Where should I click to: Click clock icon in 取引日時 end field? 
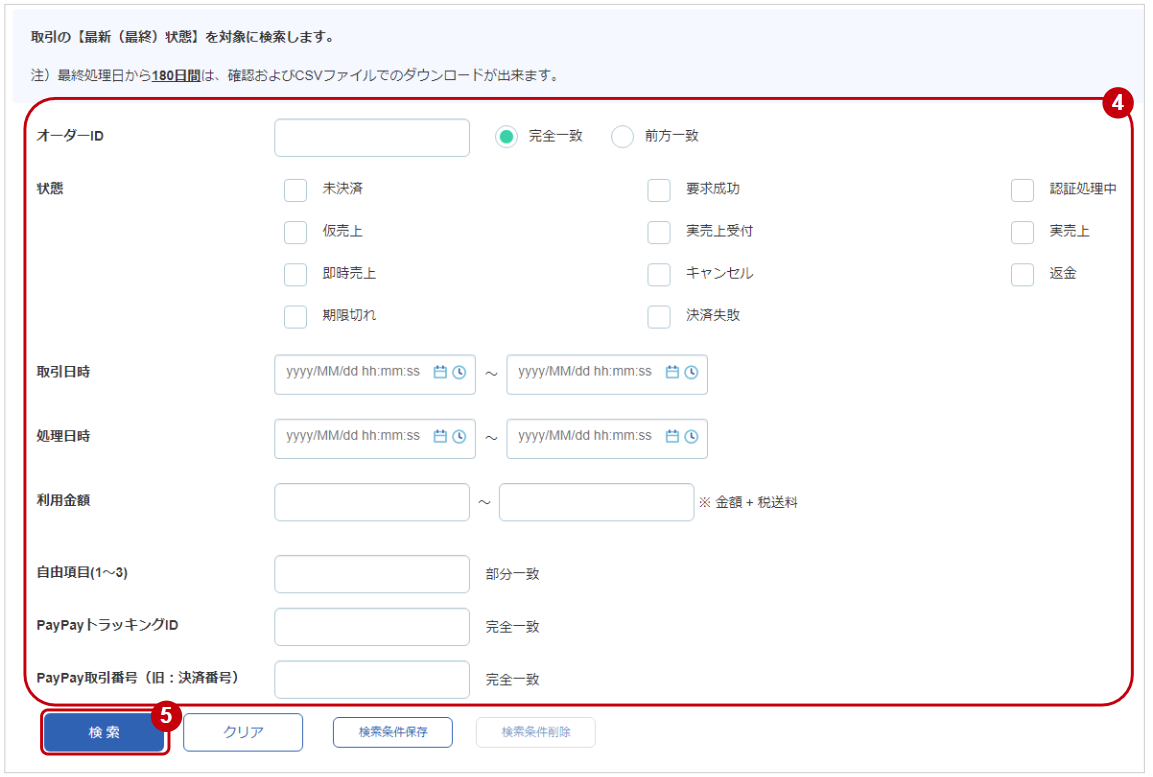coord(691,372)
